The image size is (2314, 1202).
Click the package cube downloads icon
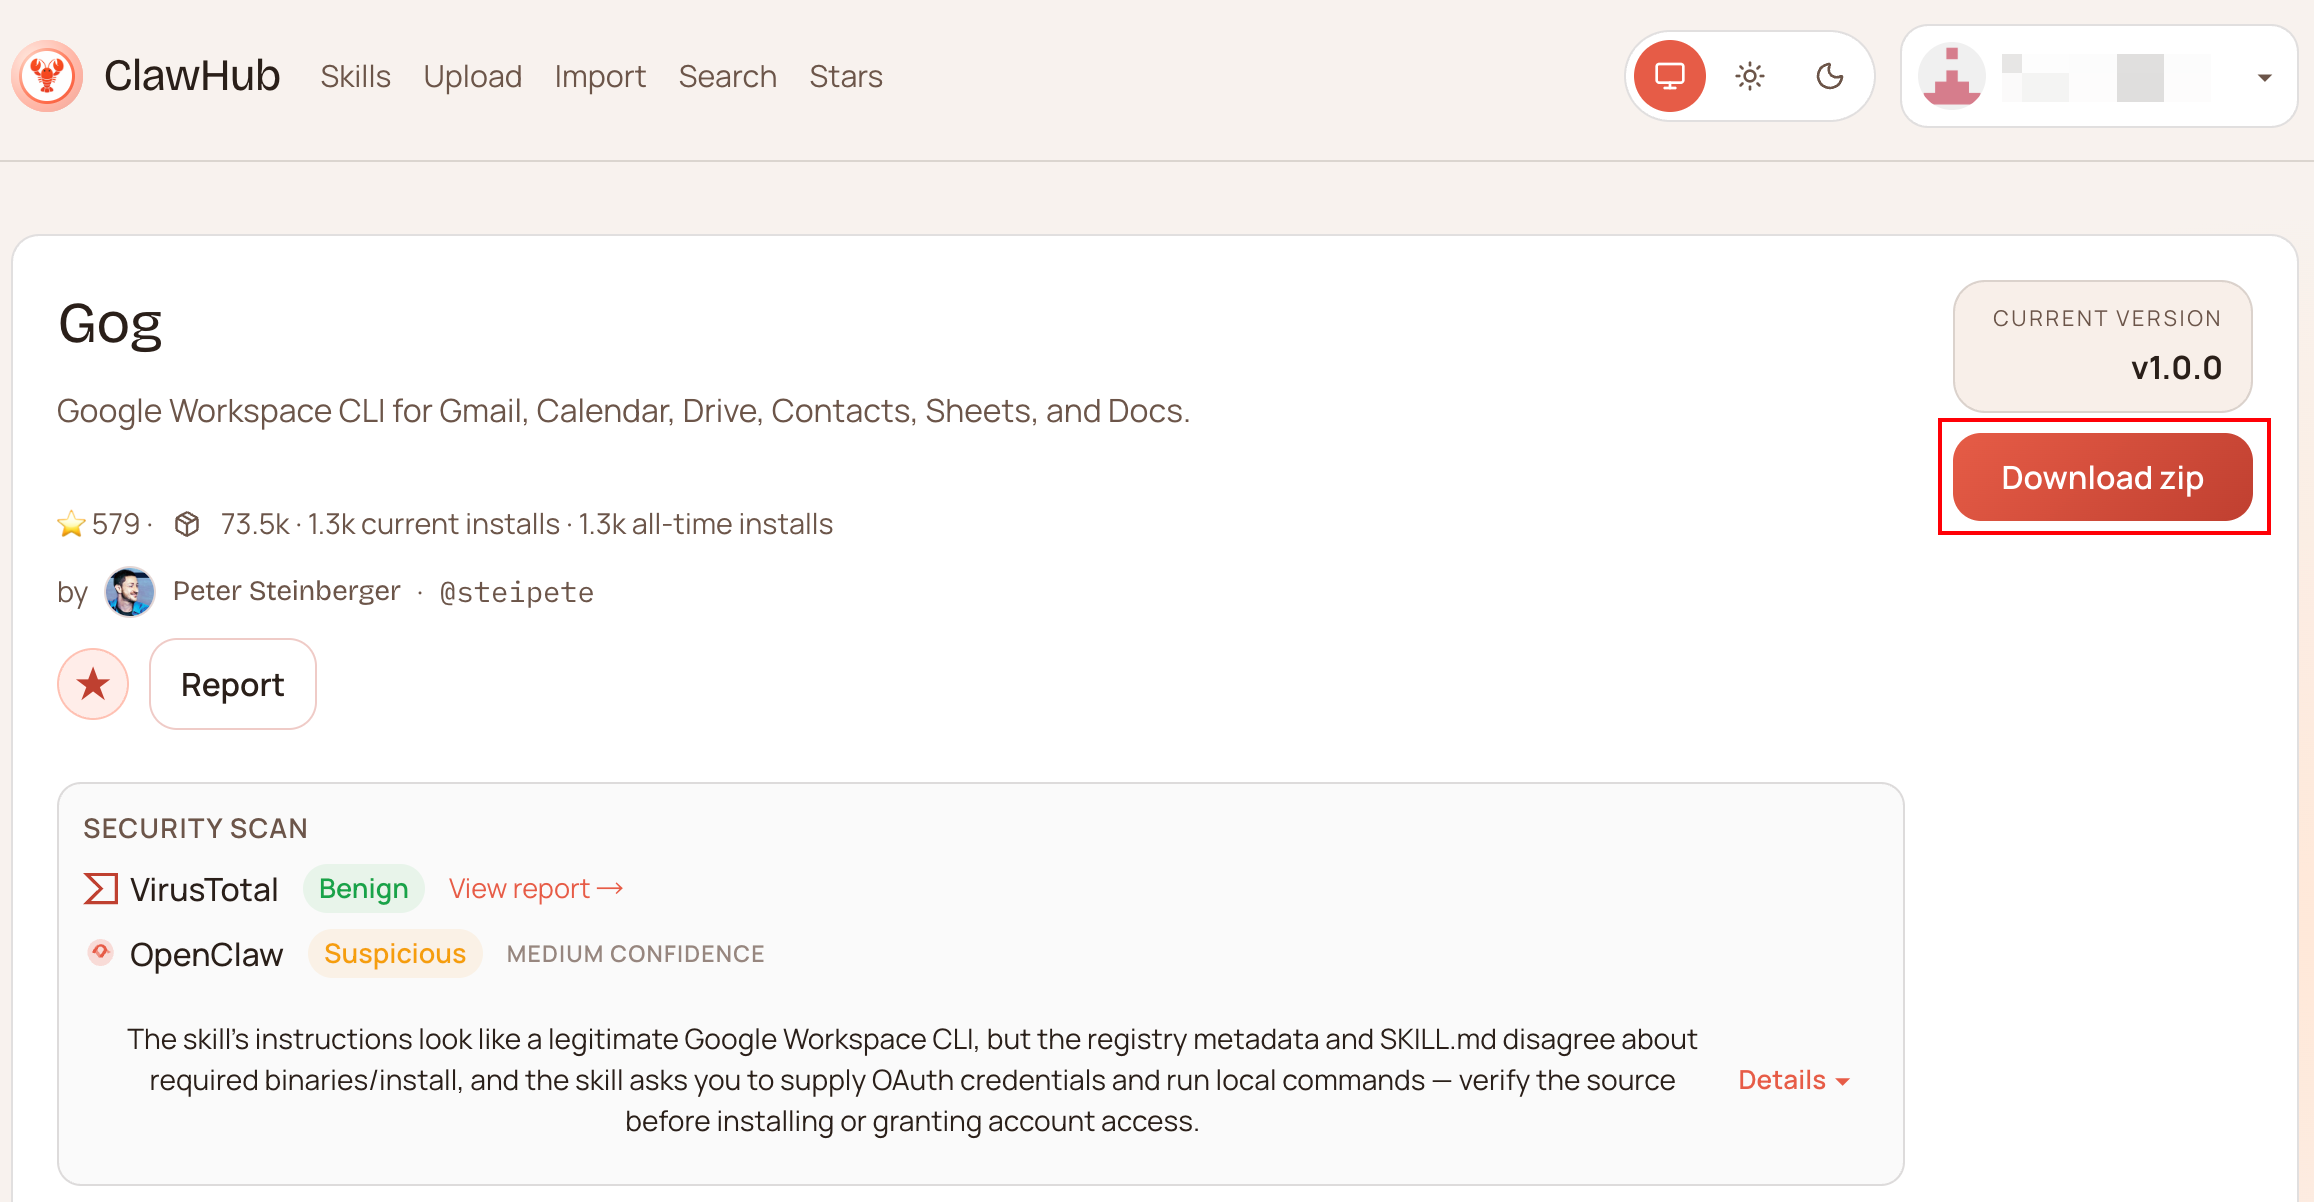coord(187,524)
